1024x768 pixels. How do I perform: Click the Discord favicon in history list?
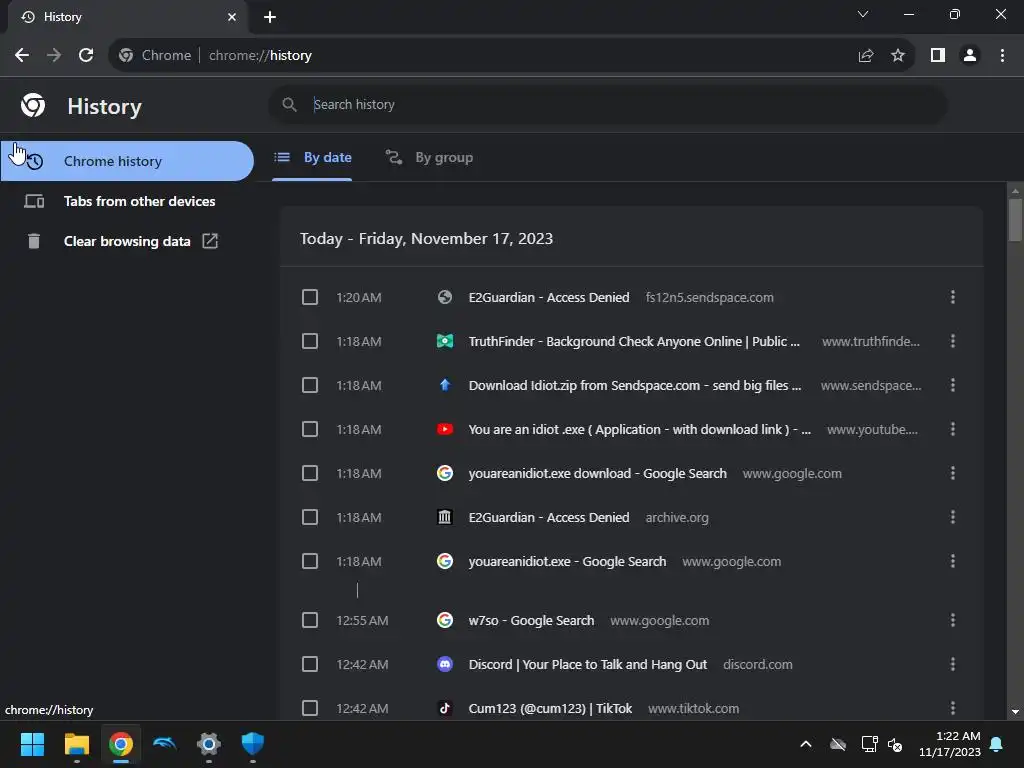pos(445,664)
